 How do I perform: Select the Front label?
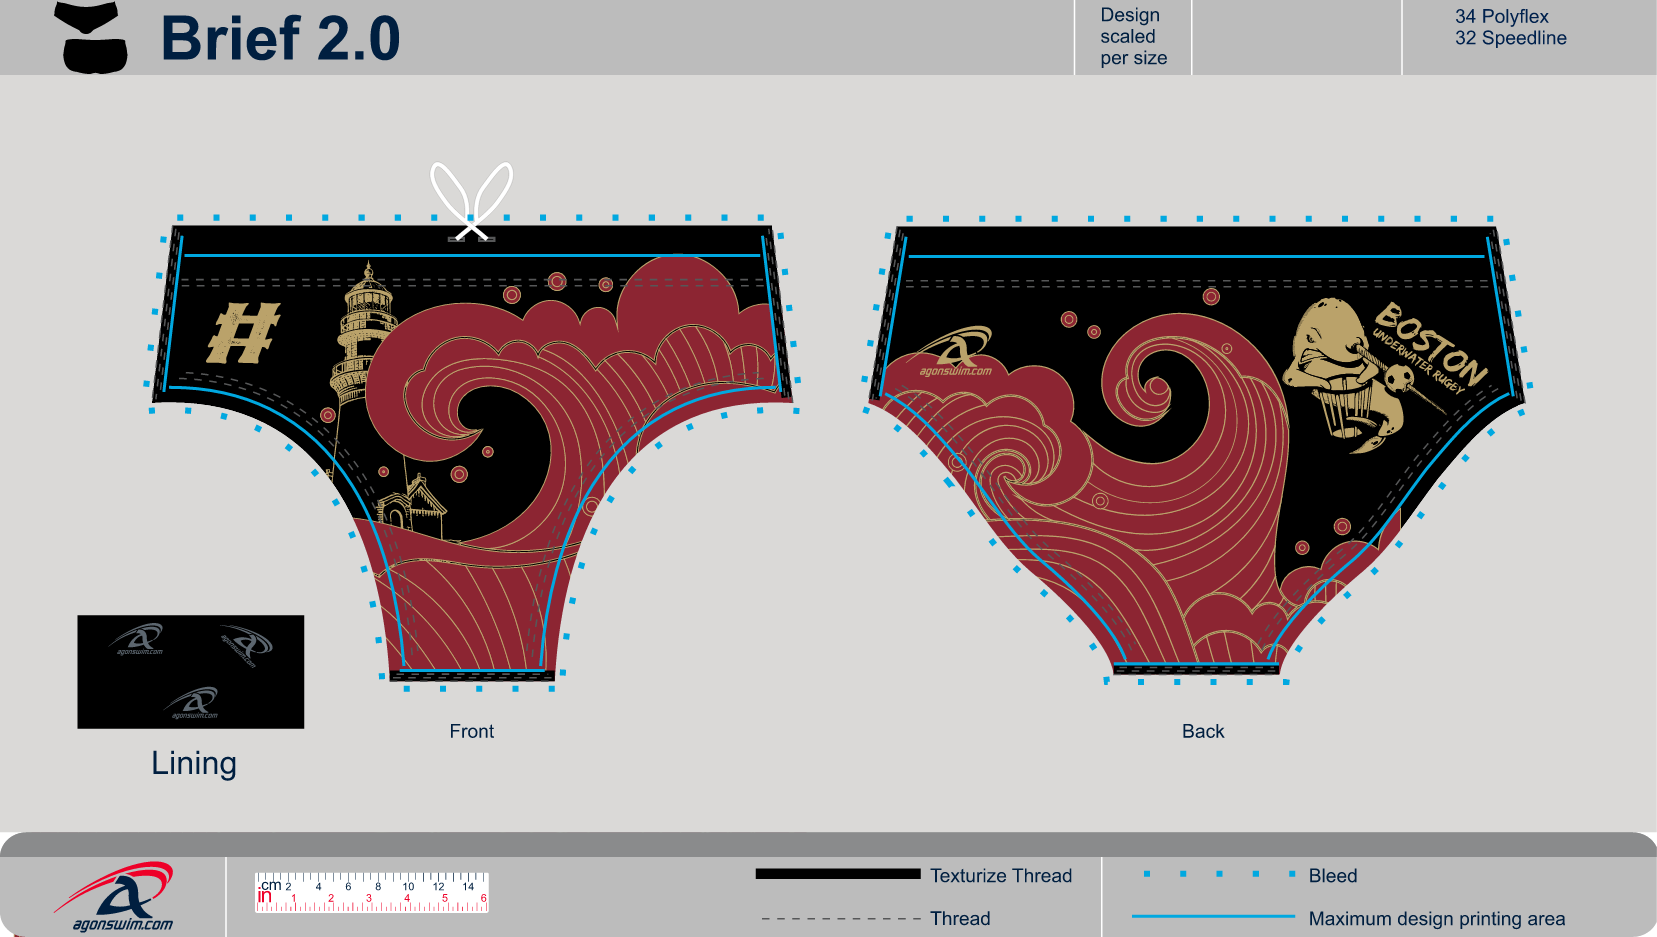point(471,731)
